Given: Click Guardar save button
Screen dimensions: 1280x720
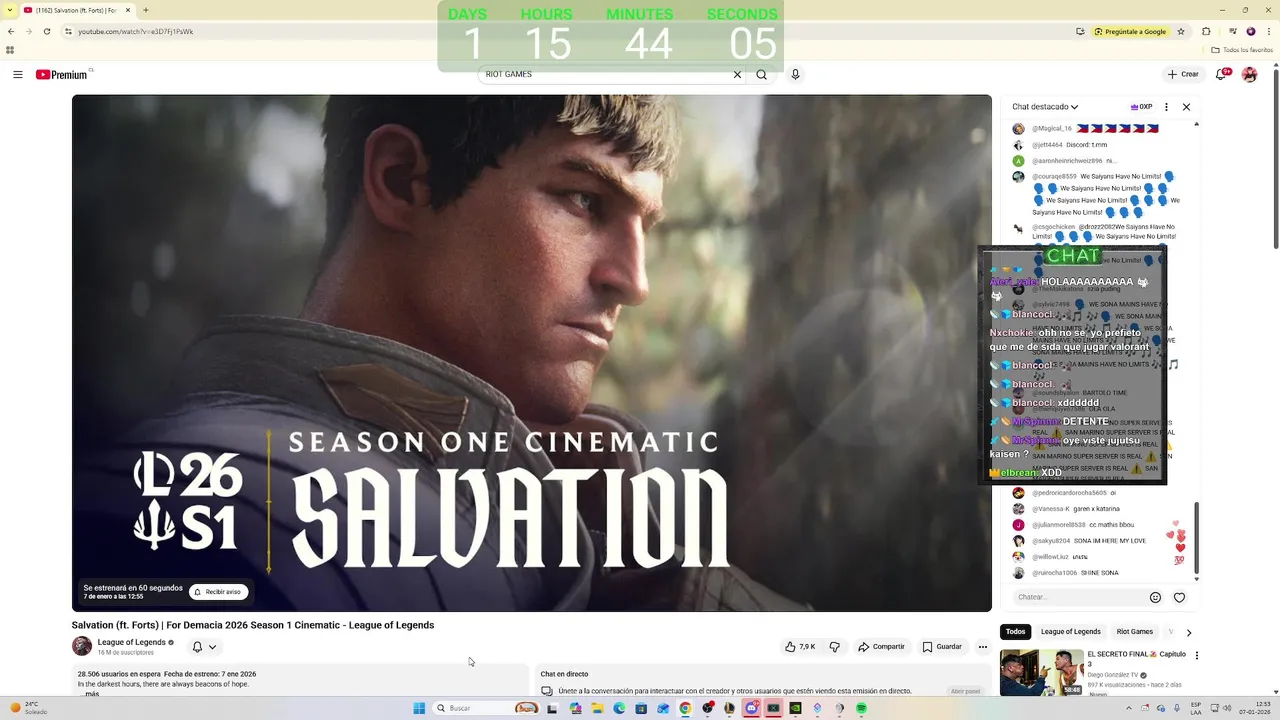Looking at the screenshot, I should pyautogui.click(x=942, y=647).
